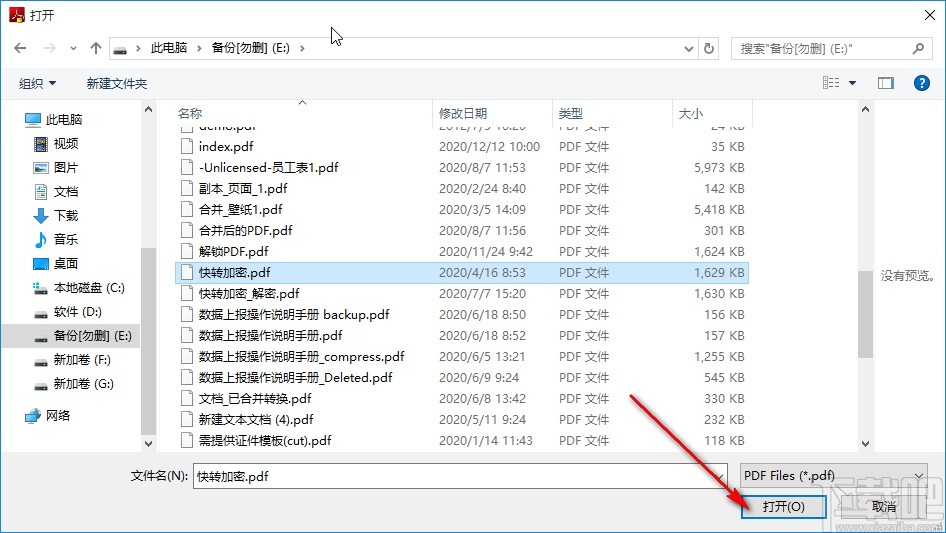Go back using the left arrow
The width and height of the screenshot is (946, 533).
[20, 48]
